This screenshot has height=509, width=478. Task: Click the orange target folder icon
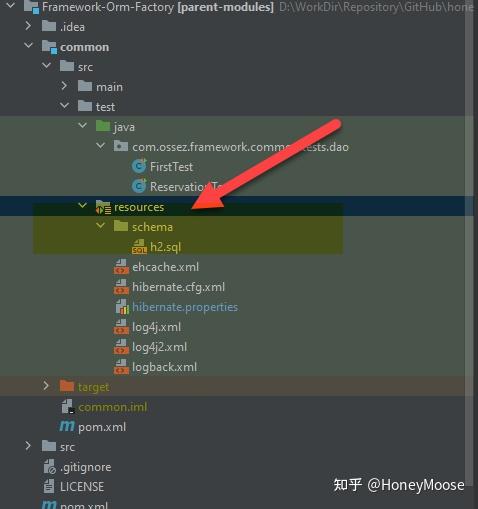[x=67, y=386]
